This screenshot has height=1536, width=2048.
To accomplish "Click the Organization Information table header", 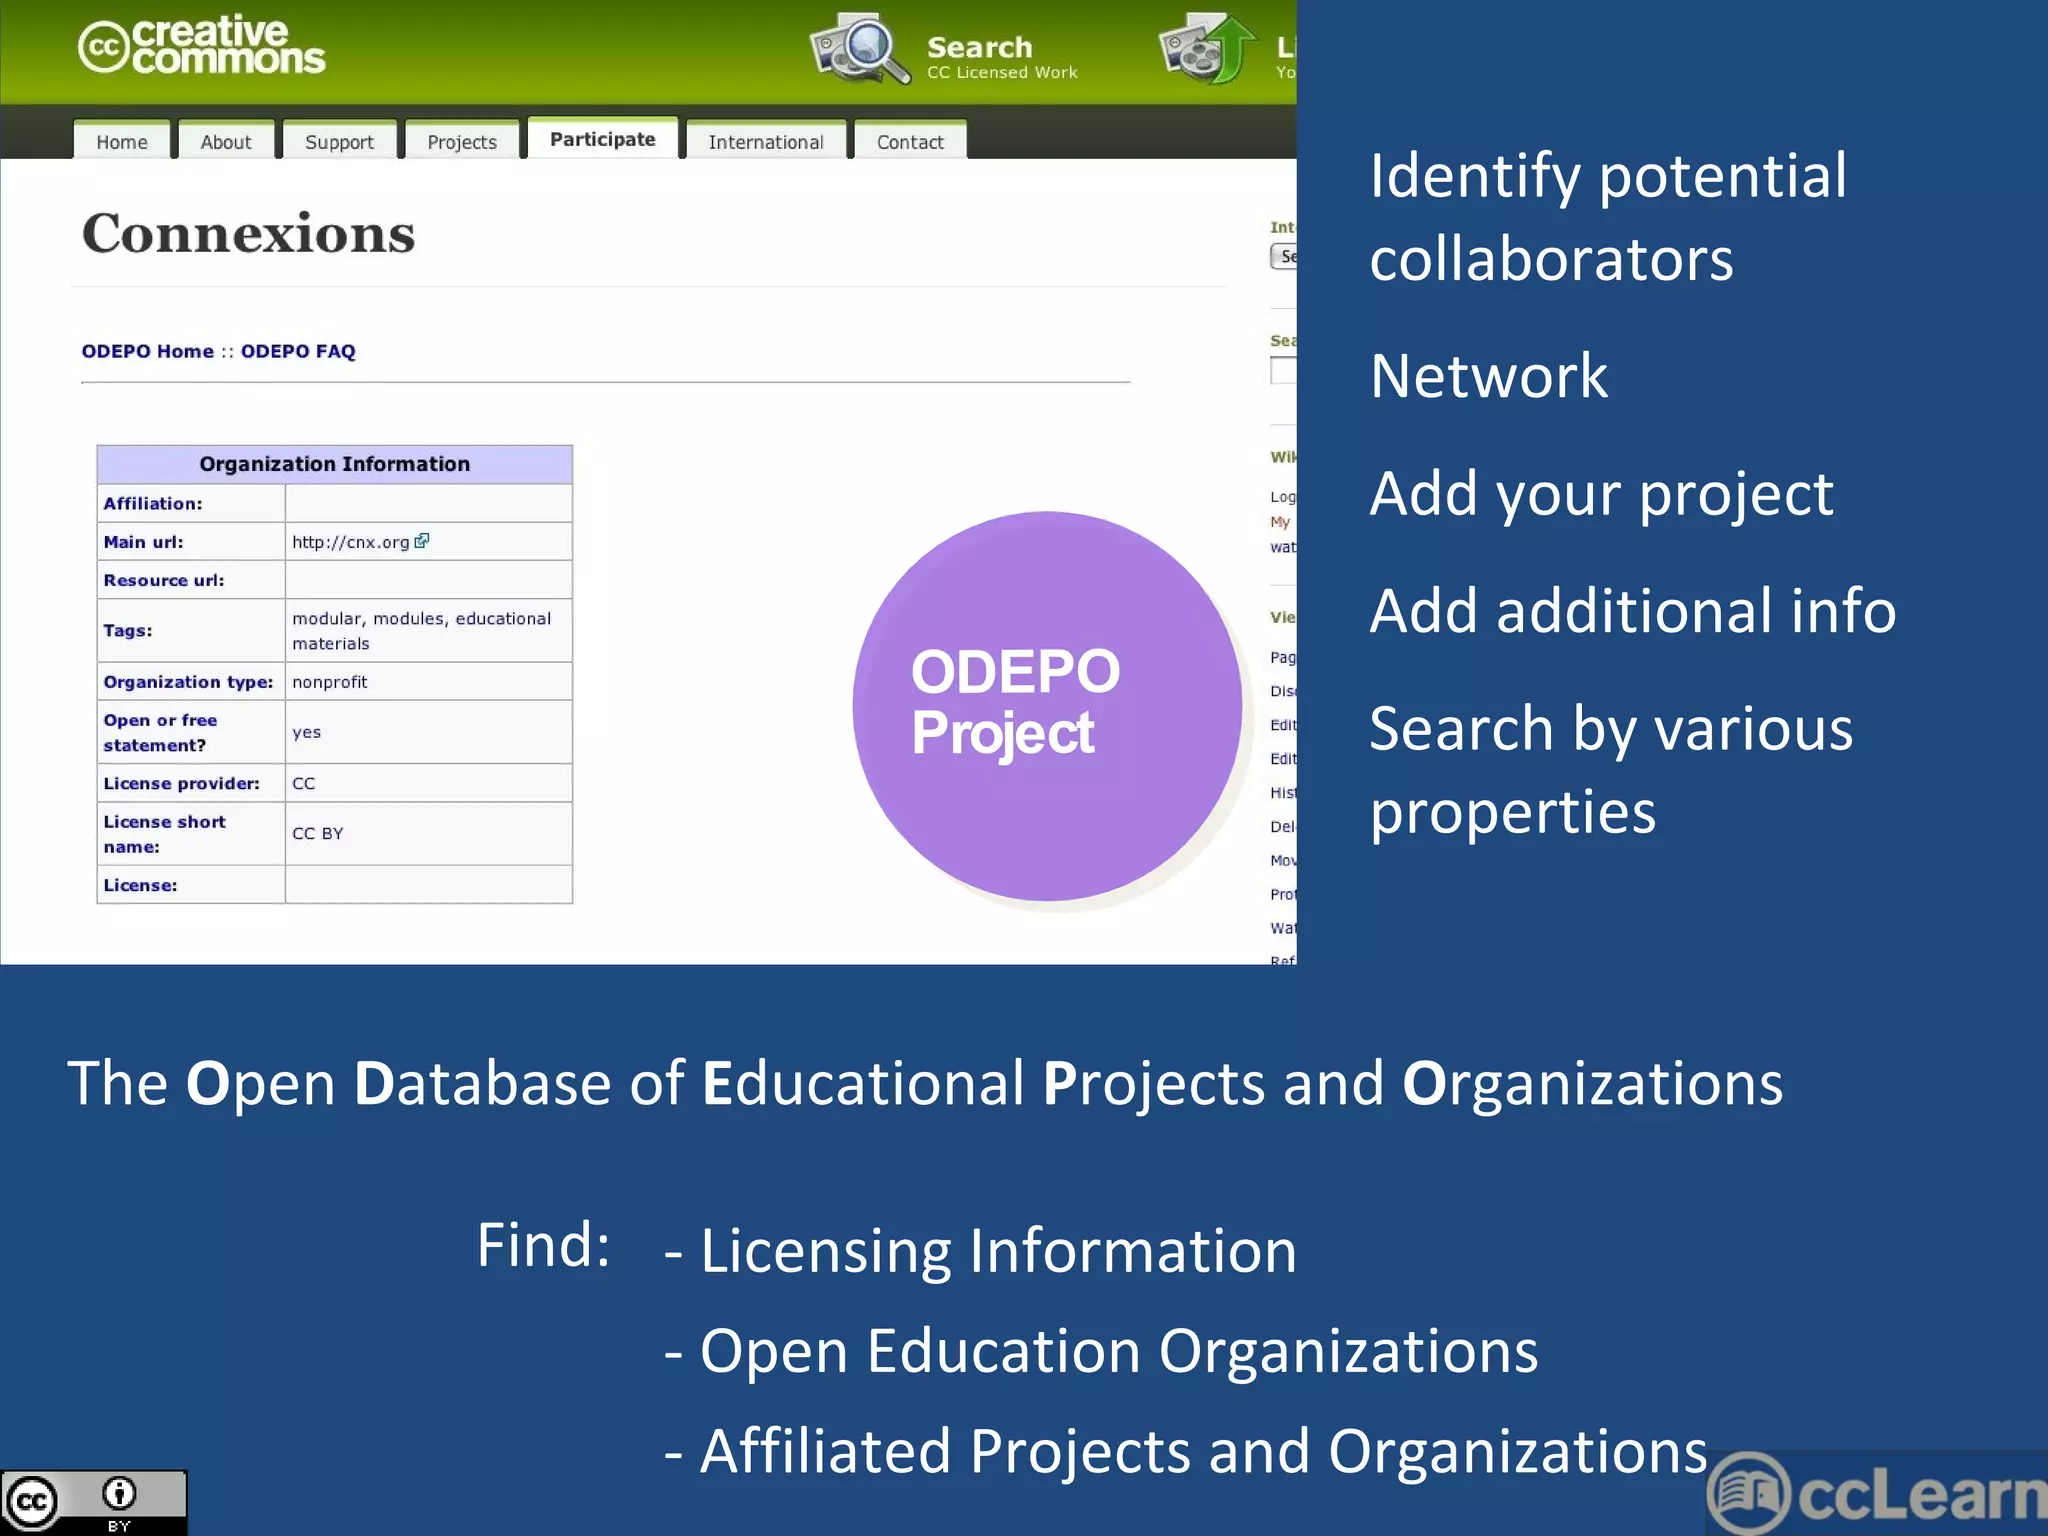I will coord(334,464).
